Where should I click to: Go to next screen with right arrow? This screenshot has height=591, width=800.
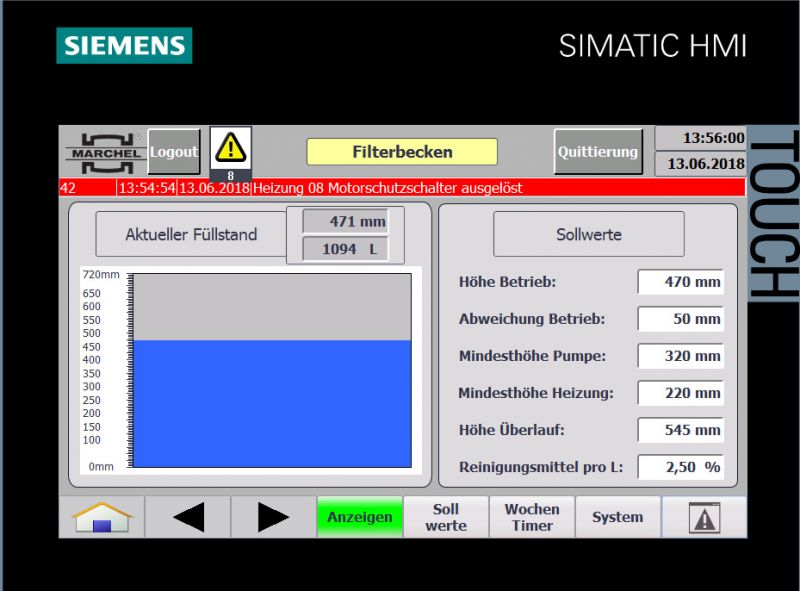pyautogui.click(x=273, y=517)
